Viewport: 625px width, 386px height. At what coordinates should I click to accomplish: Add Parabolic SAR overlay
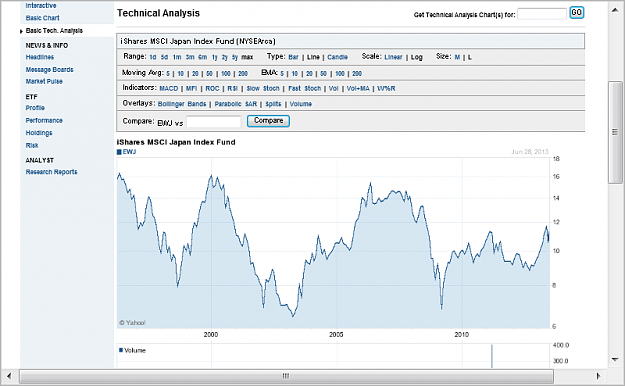(x=236, y=104)
